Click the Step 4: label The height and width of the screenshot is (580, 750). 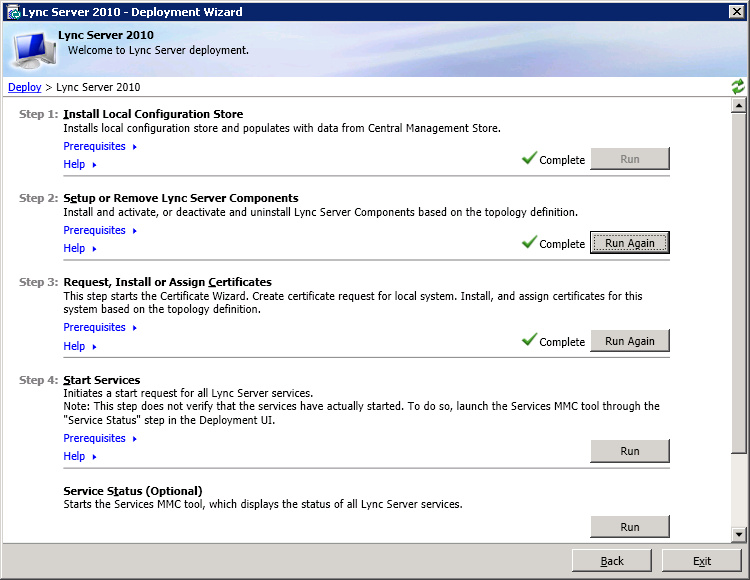pyautogui.click(x=38, y=380)
